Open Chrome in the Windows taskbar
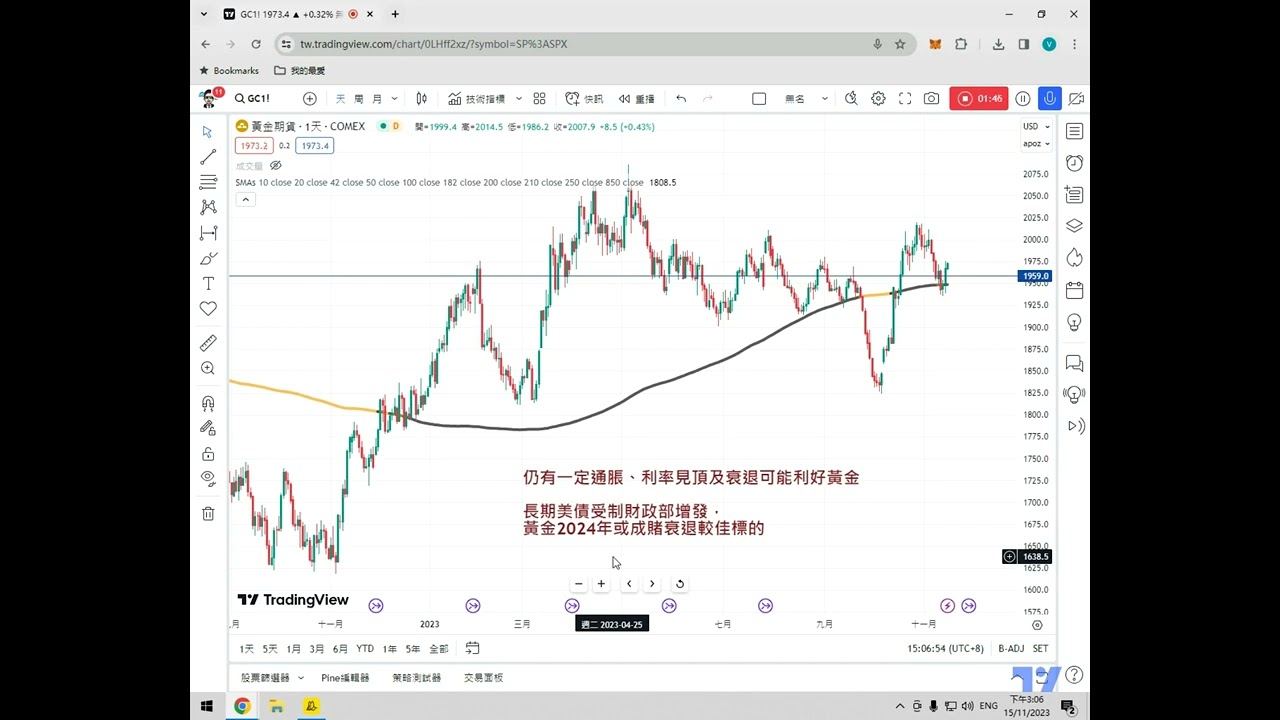 point(242,706)
